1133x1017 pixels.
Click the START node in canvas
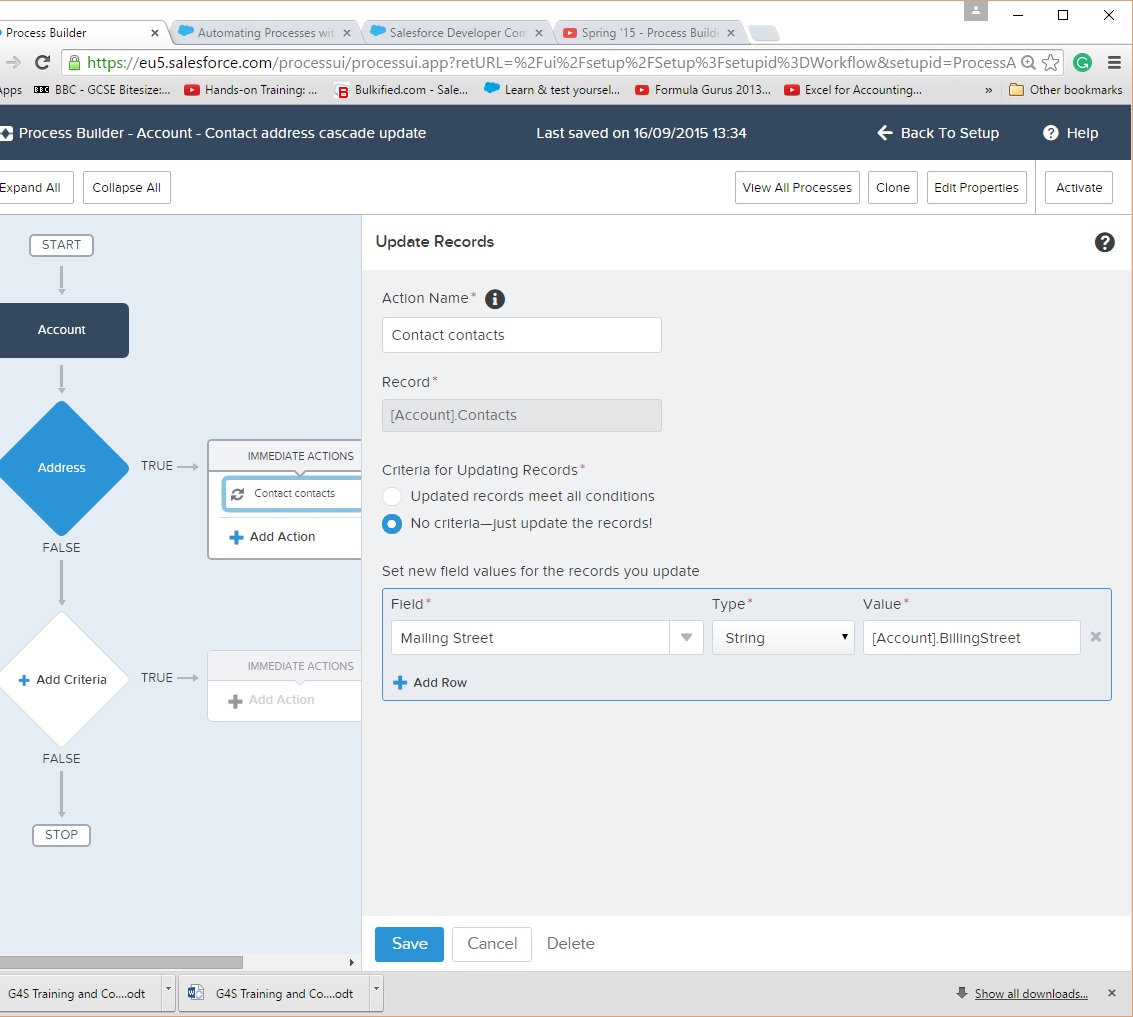click(x=61, y=245)
